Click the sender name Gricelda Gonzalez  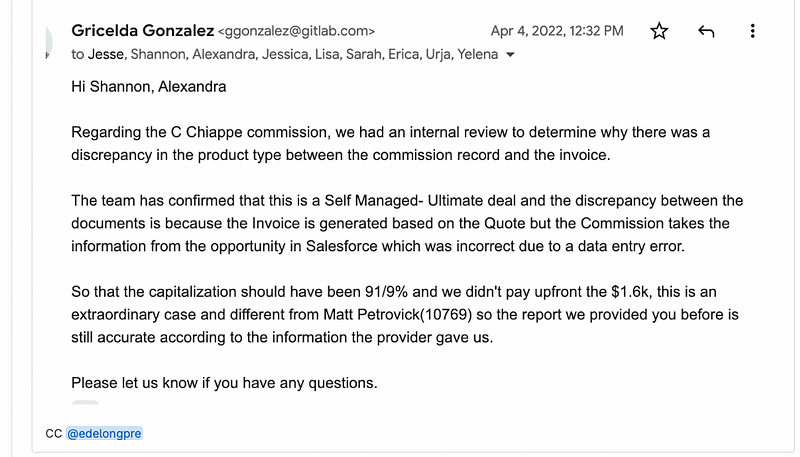click(x=142, y=31)
